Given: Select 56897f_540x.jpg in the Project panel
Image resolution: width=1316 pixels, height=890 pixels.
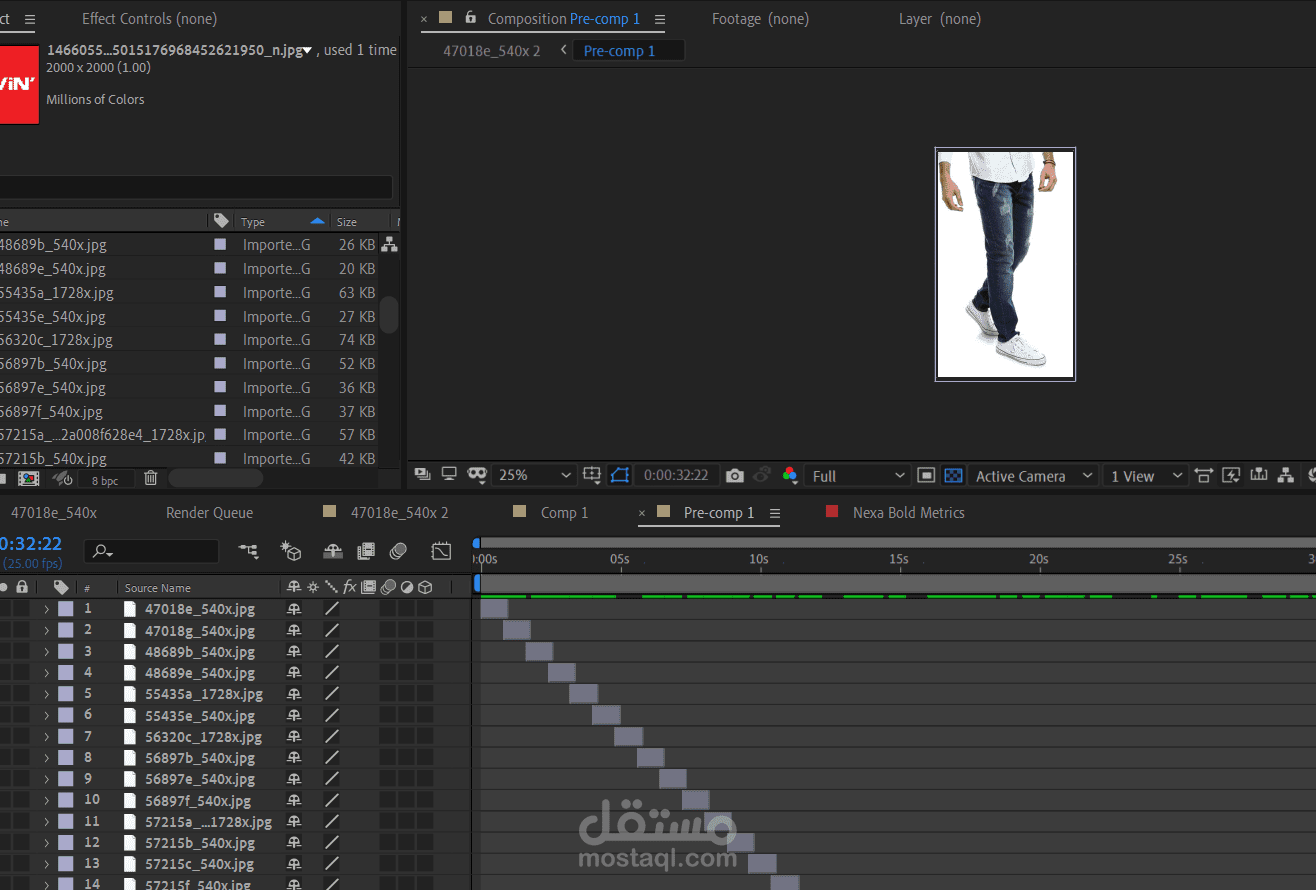Looking at the screenshot, I should point(52,411).
